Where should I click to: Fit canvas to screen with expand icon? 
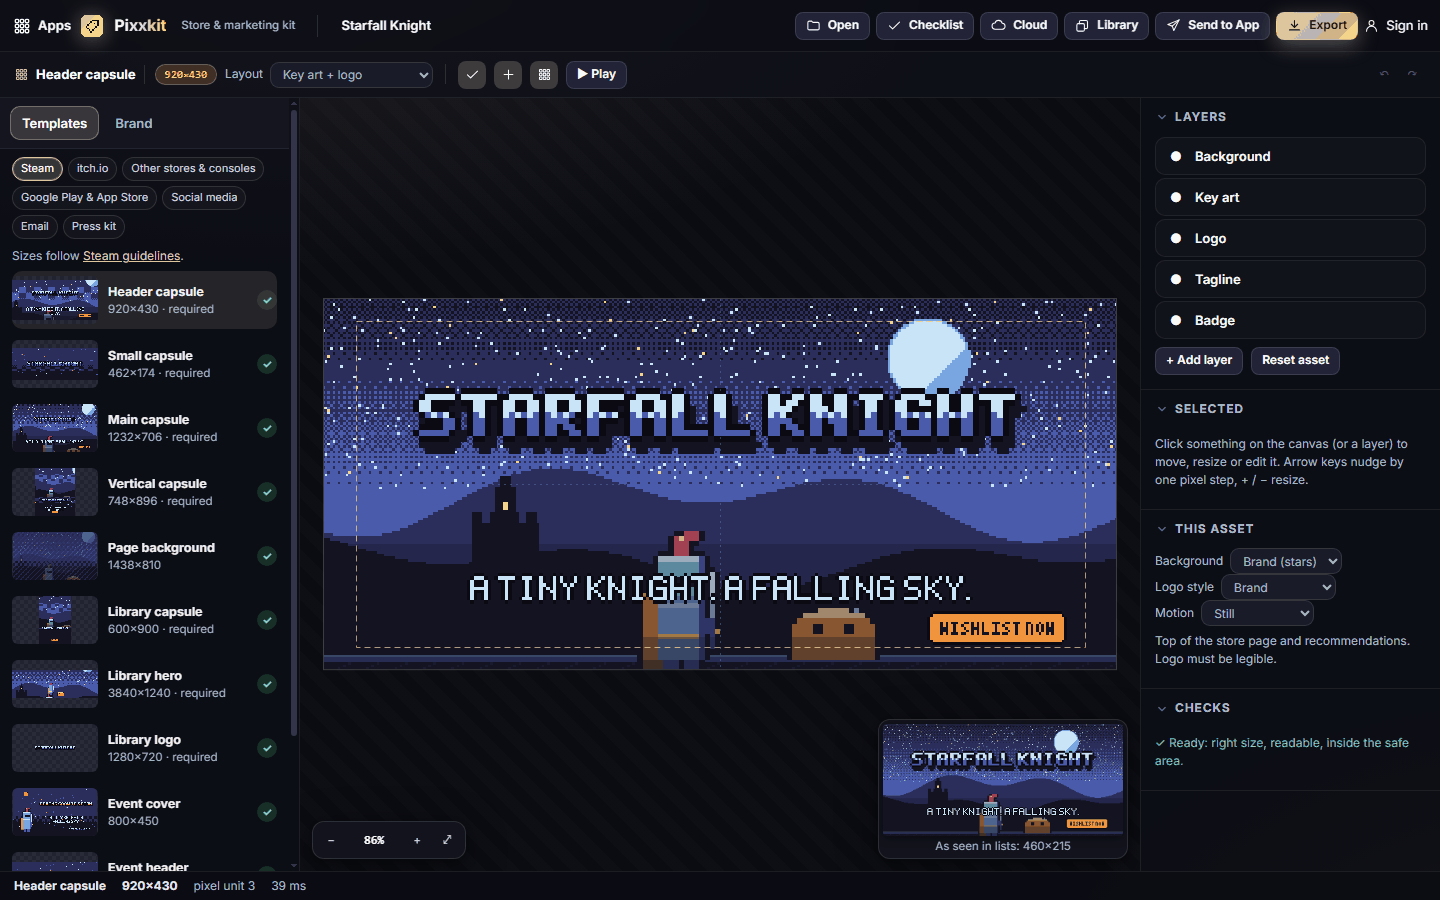(x=447, y=840)
